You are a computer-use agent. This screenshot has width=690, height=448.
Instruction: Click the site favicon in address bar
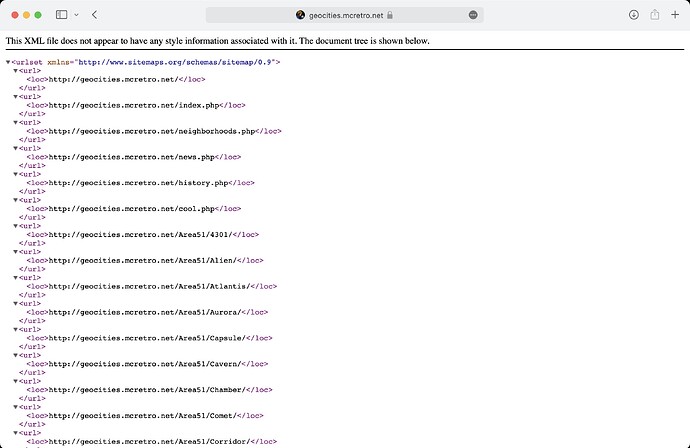click(x=300, y=15)
